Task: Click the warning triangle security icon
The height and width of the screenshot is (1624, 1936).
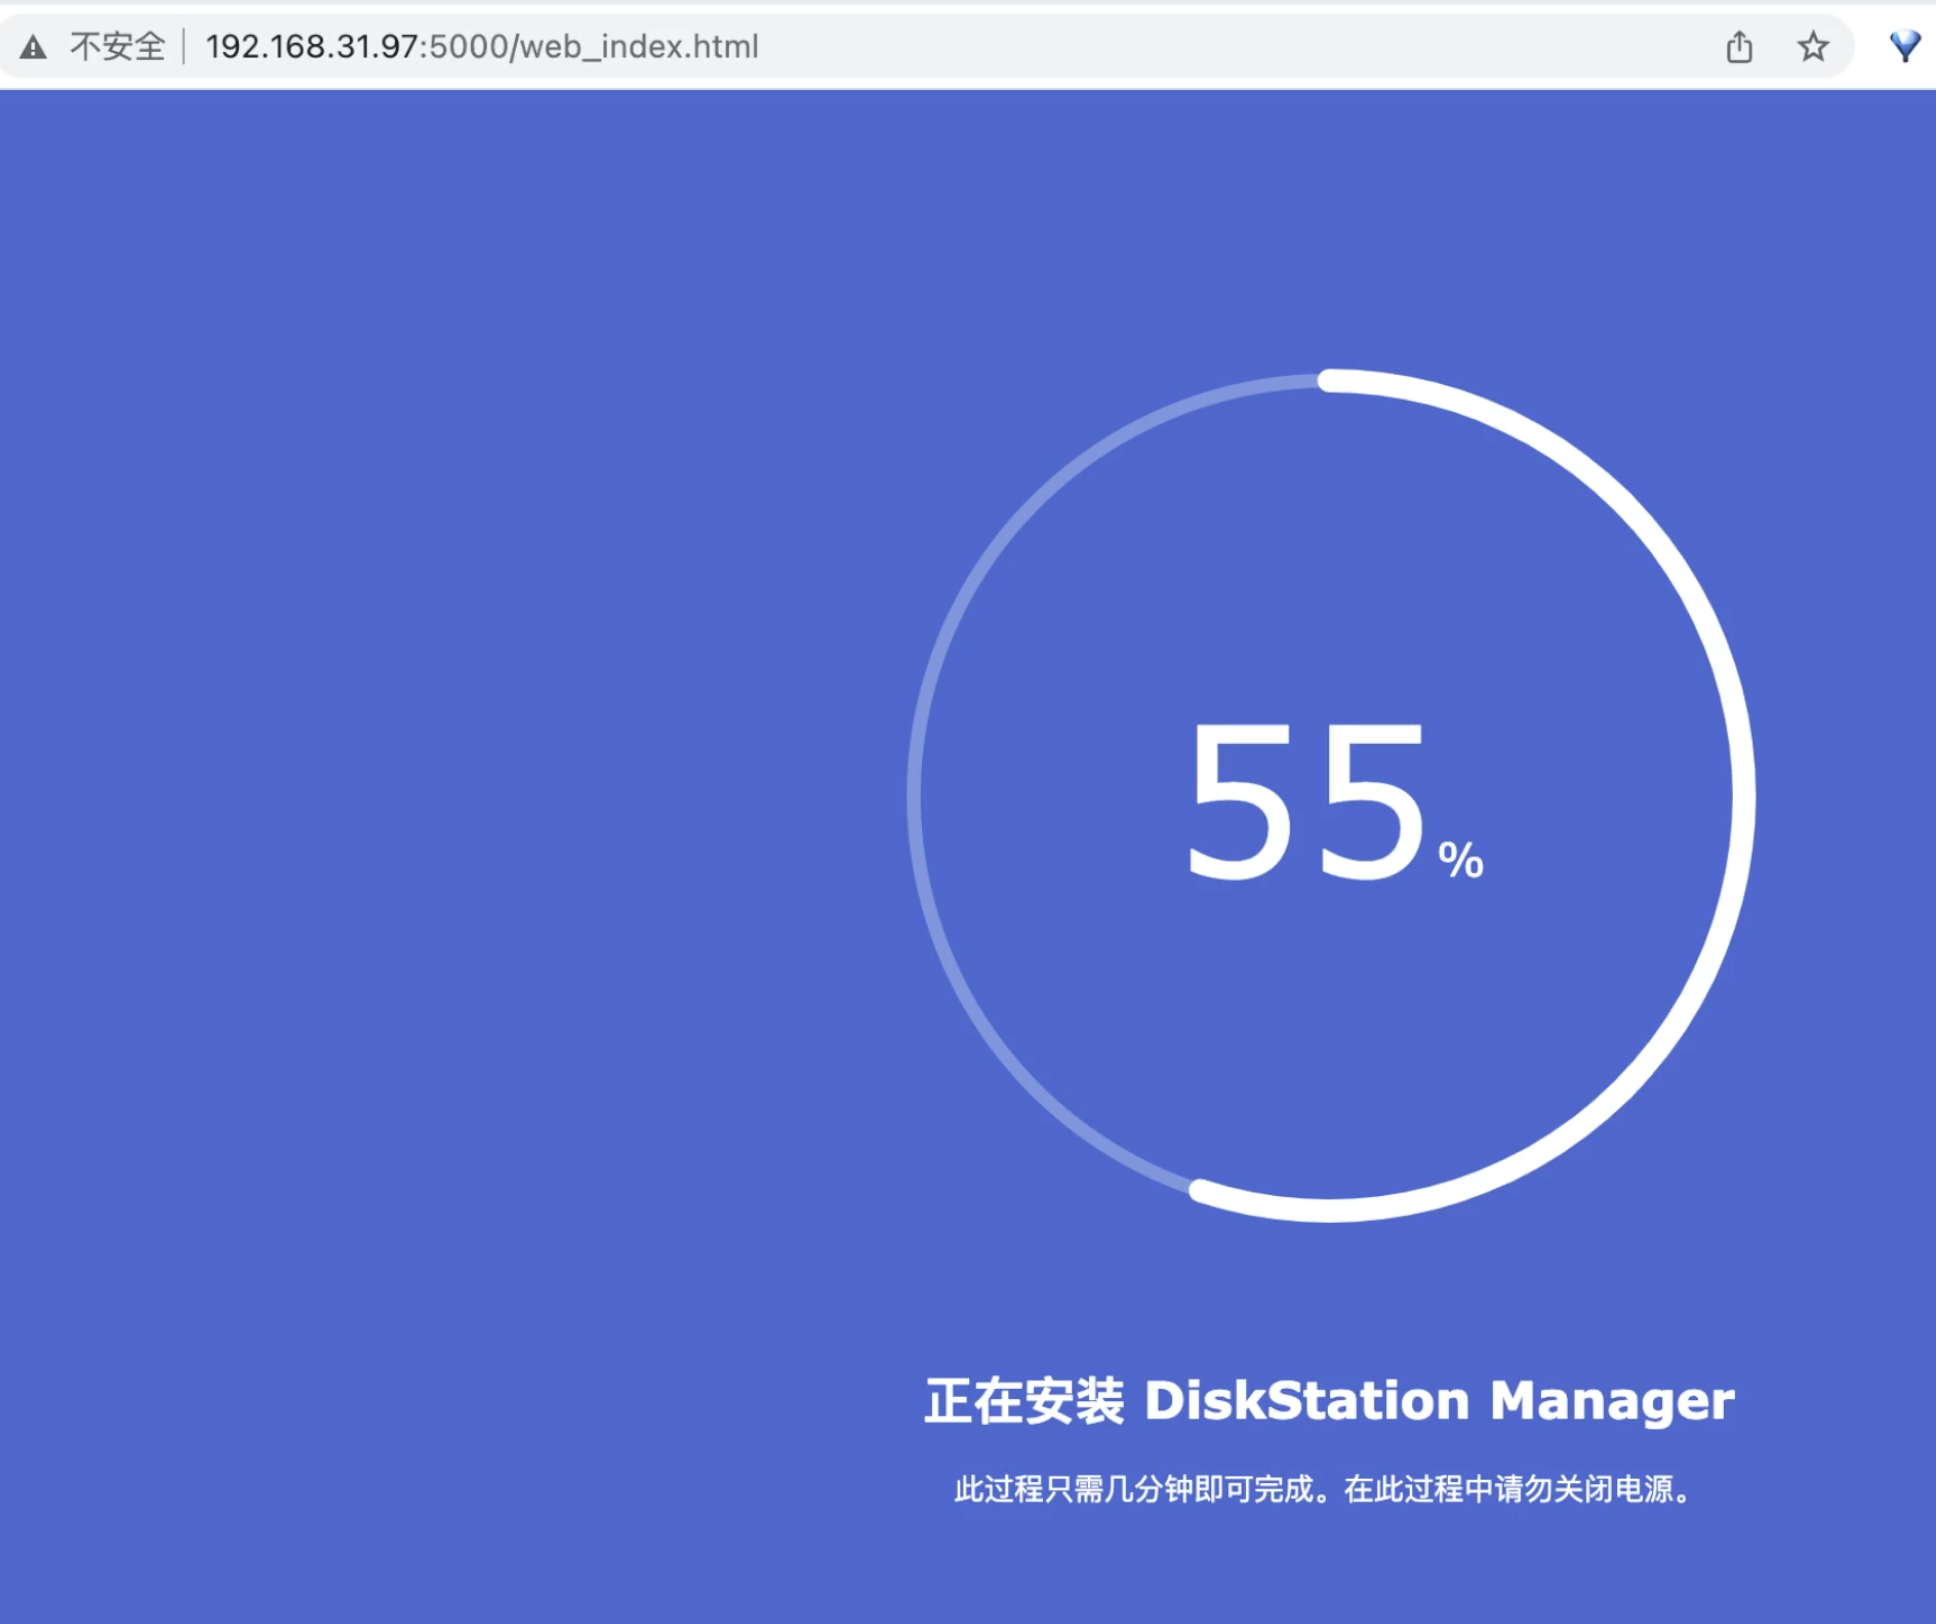Action: coord(33,44)
